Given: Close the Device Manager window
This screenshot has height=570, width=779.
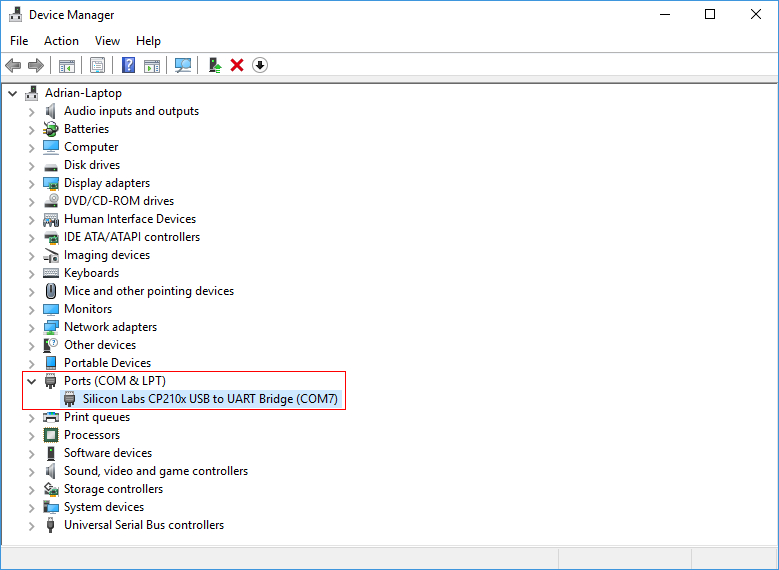Looking at the screenshot, I should [x=756, y=14].
